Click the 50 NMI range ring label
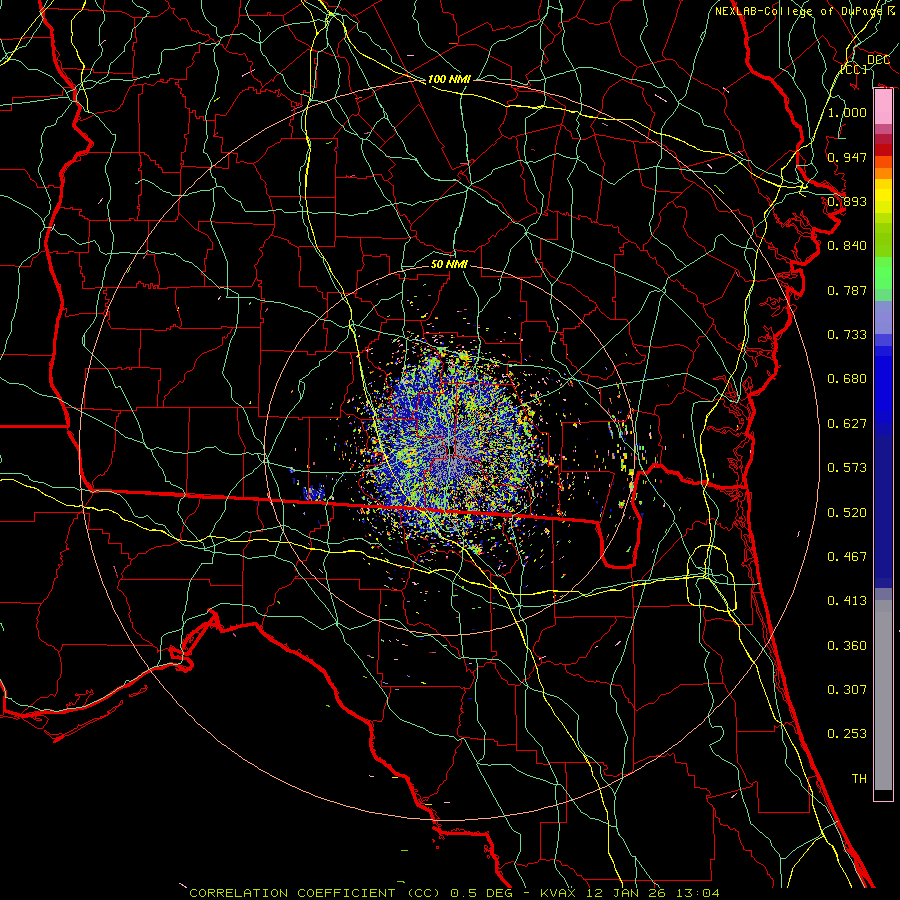 pos(449,265)
